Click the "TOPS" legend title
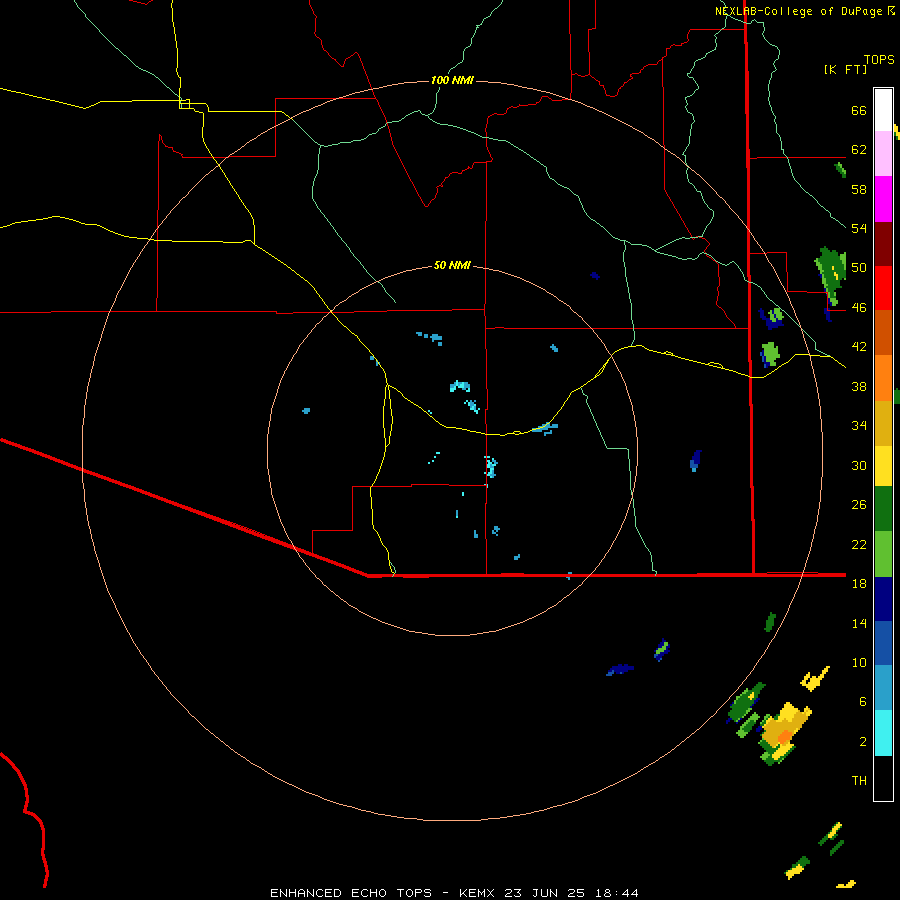The image size is (900, 900). tap(879, 59)
